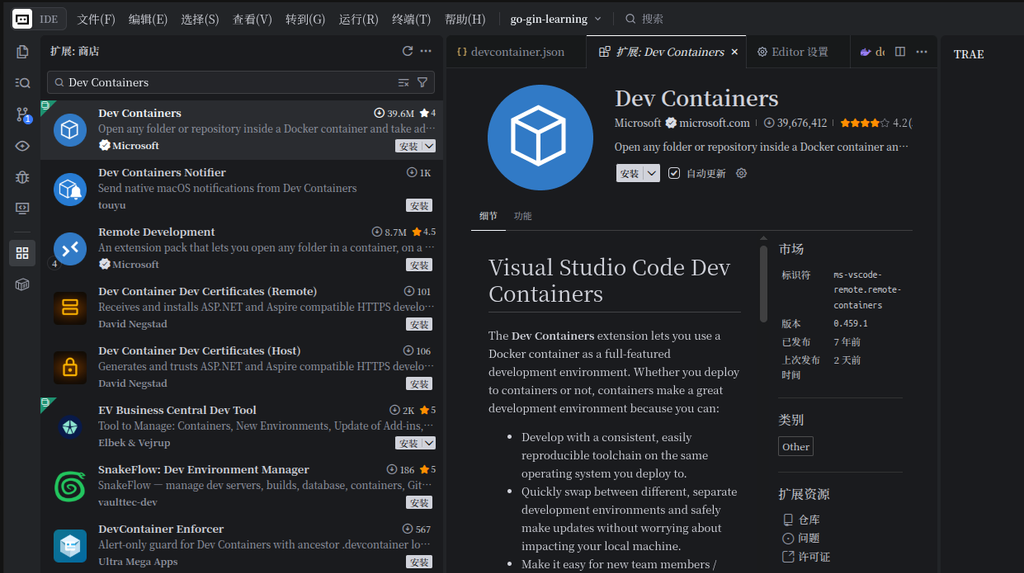Screen dimensions: 1024x573
Task: Click the TRAE IDE logo icon
Action: [x=22, y=19]
